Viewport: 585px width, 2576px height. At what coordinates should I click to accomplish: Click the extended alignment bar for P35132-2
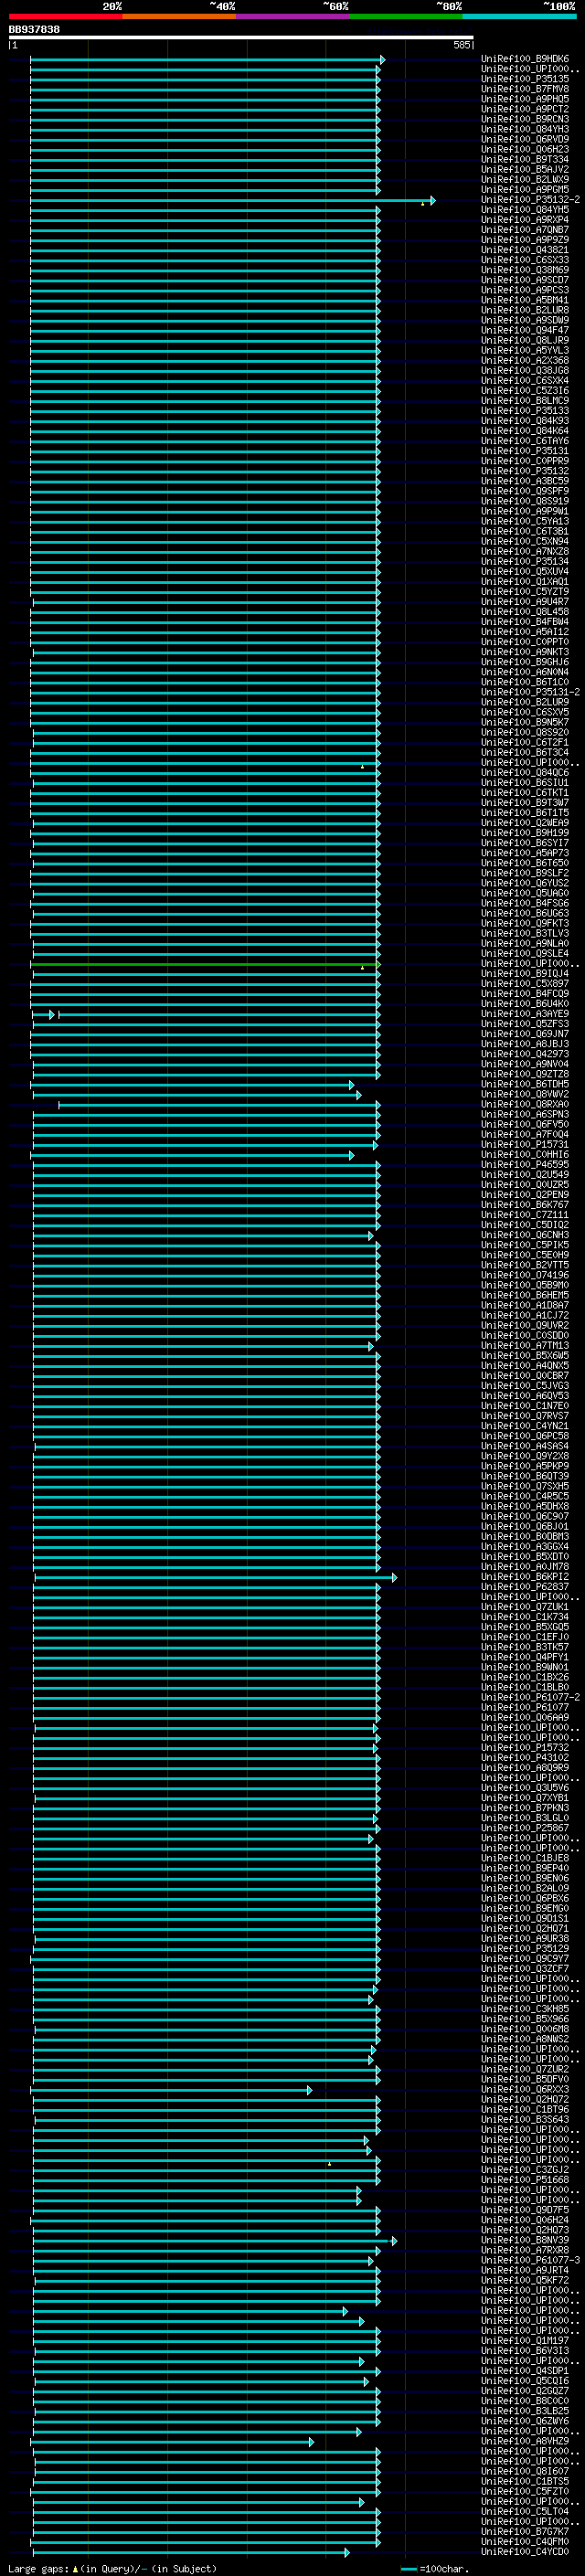coord(232,200)
